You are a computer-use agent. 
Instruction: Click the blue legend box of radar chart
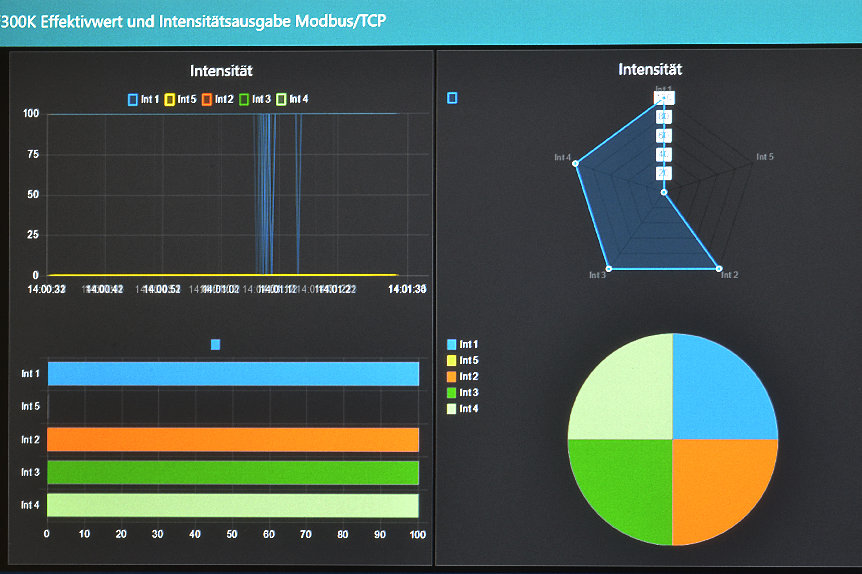click(x=453, y=98)
